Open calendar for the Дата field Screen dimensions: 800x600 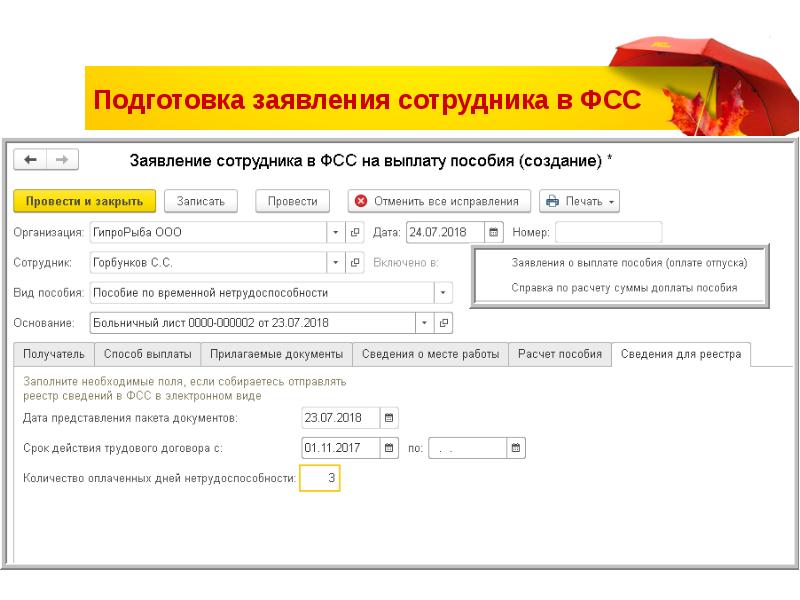click(494, 232)
